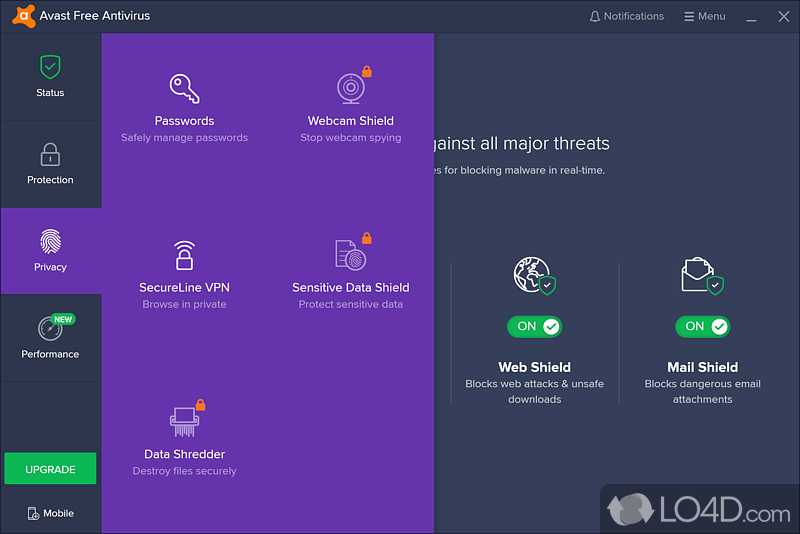
Task: Open the Sensitive Data Shield title
Action: click(351, 288)
